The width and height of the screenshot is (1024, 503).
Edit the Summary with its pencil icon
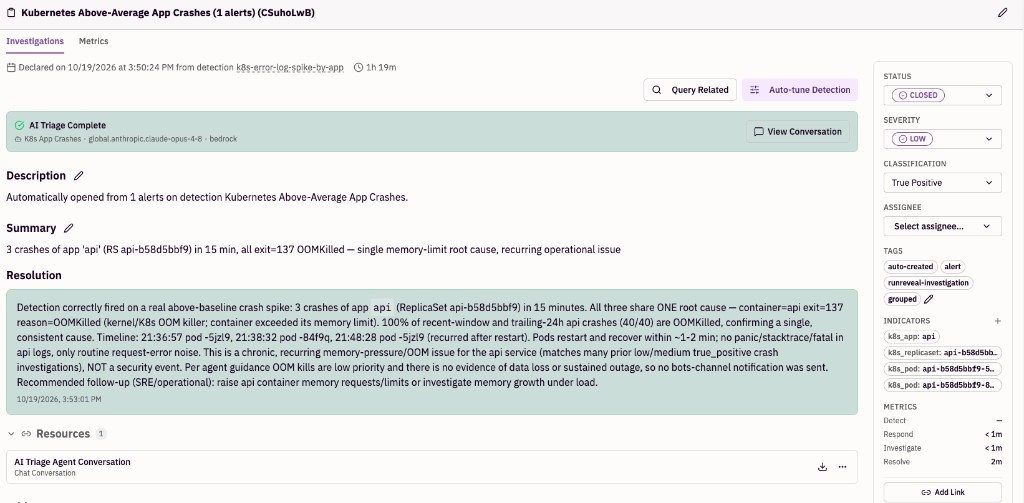(x=69, y=228)
